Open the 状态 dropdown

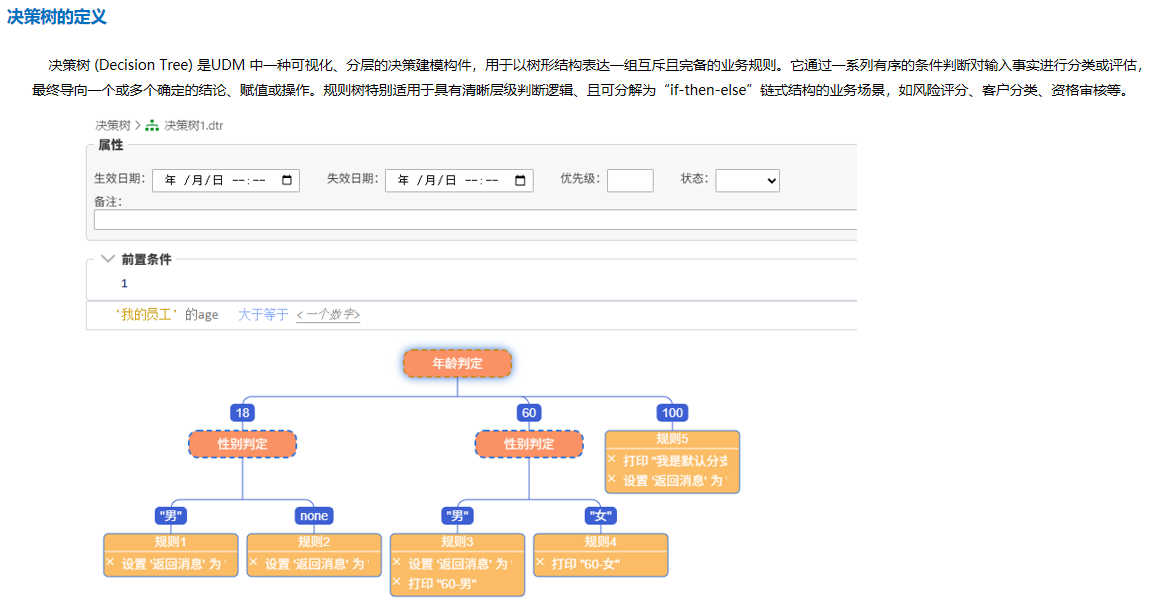tap(747, 180)
